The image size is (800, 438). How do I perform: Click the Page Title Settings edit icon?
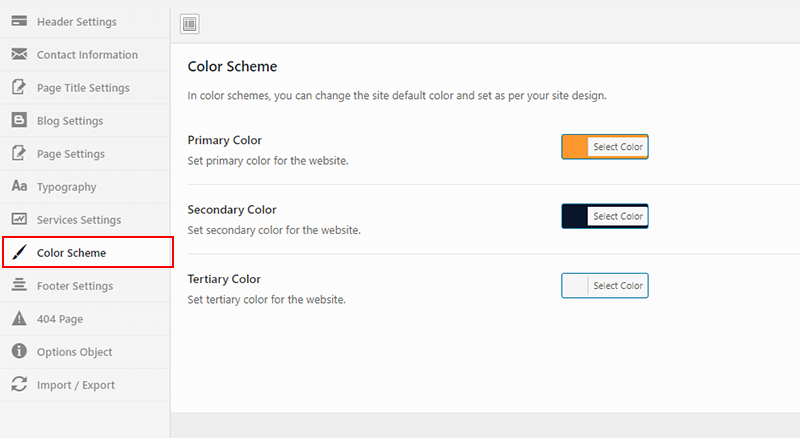point(19,87)
